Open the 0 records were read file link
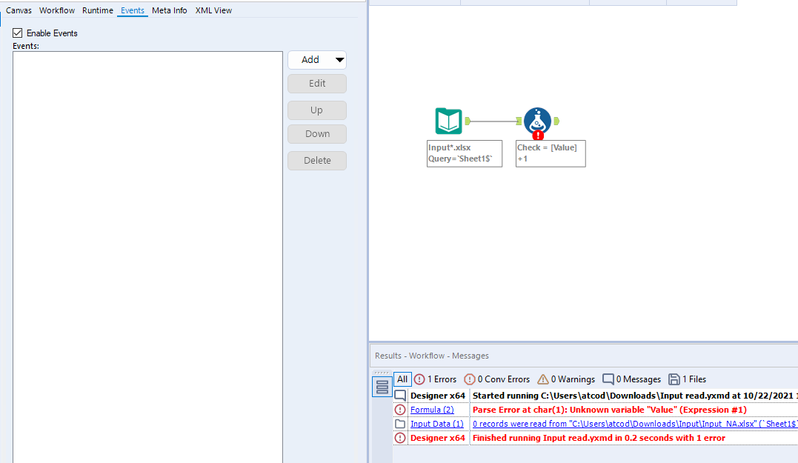Image resolution: width=798 pixels, height=463 pixels. (x=635, y=424)
